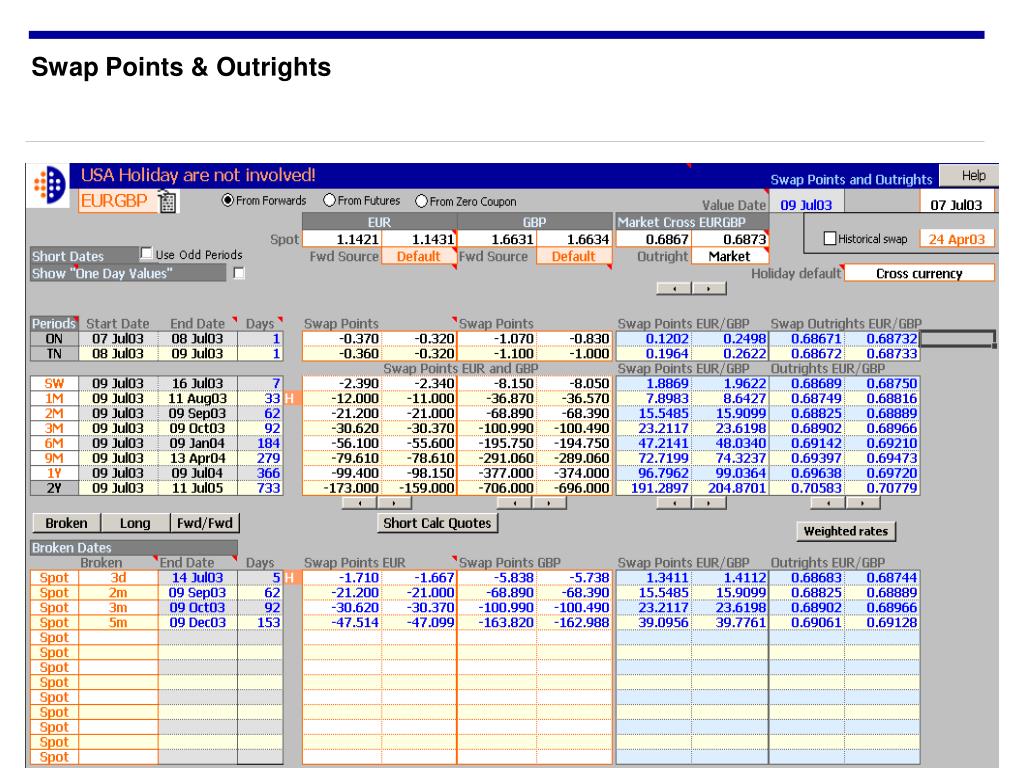Click right arrow below GBP swap points
1024x768 pixels.
(x=549, y=502)
